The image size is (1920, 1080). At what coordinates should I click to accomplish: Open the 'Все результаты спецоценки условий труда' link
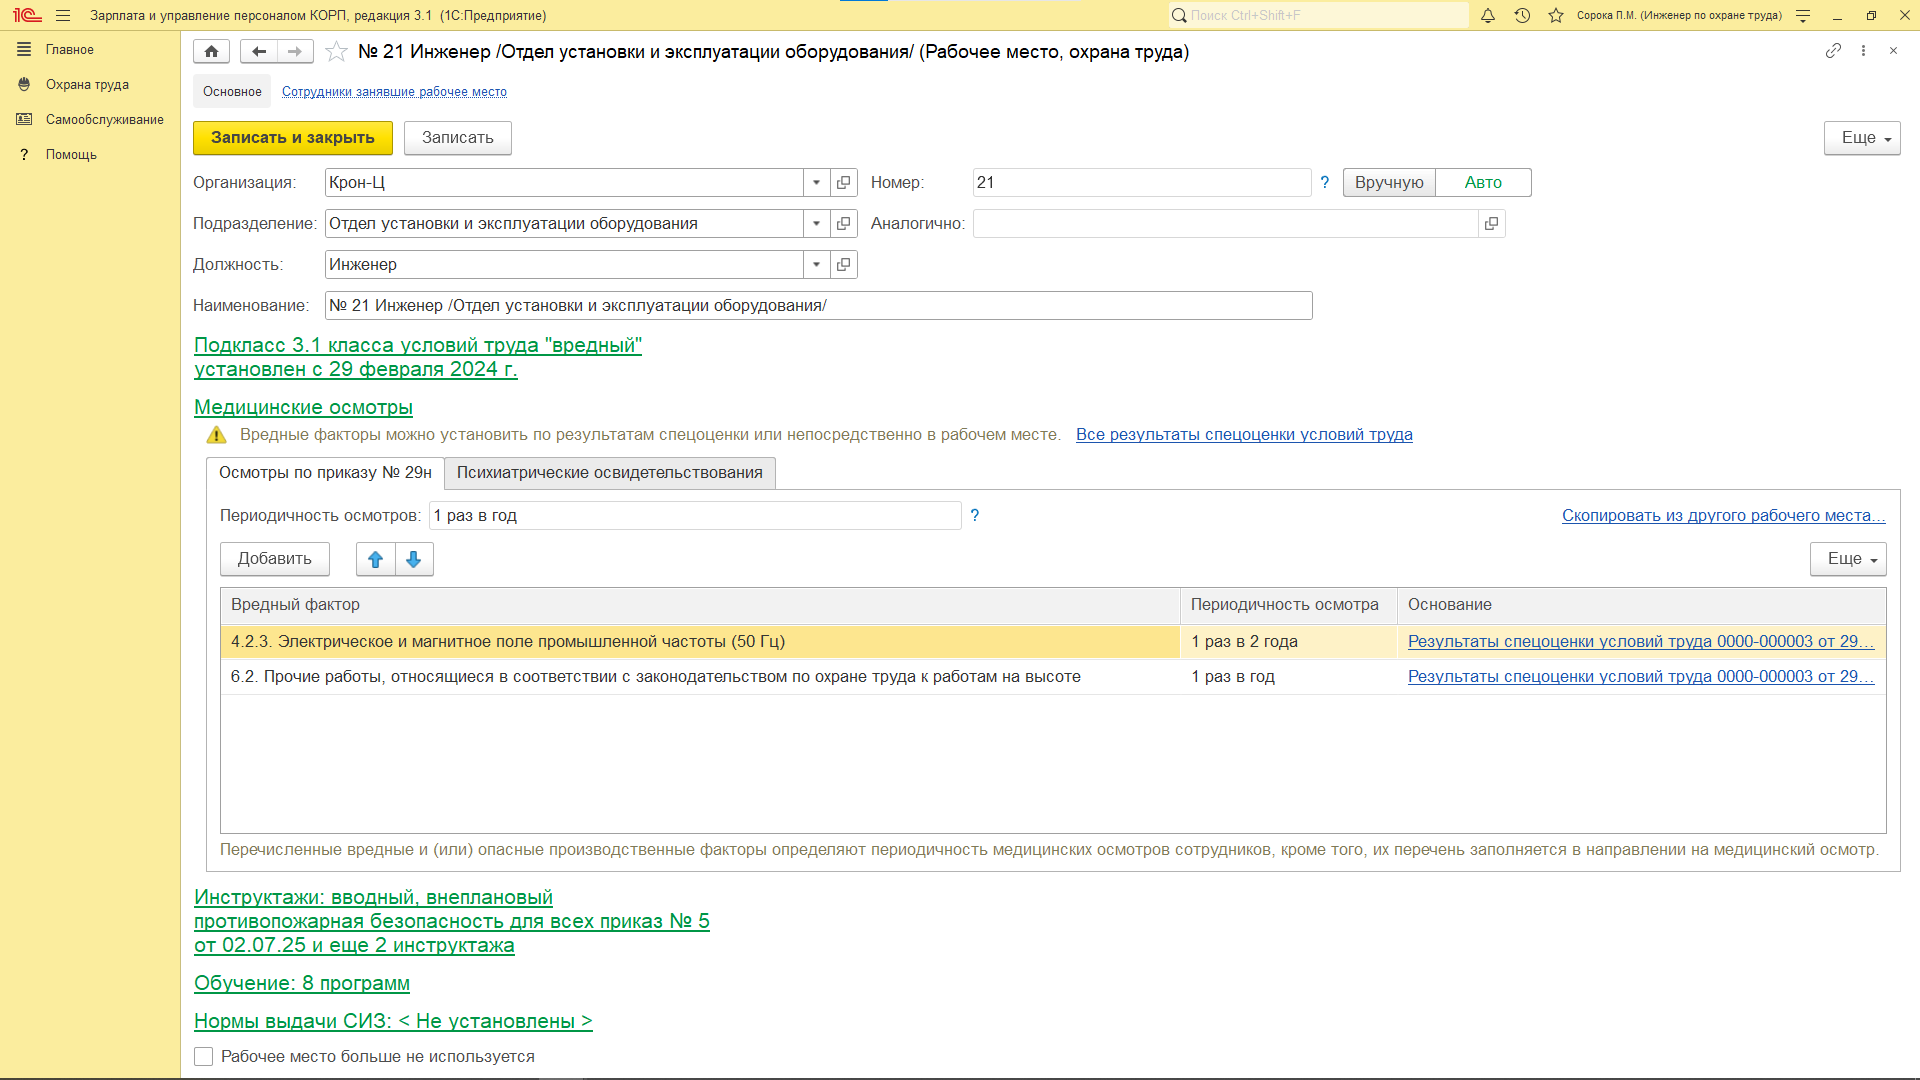pos(1244,435)
